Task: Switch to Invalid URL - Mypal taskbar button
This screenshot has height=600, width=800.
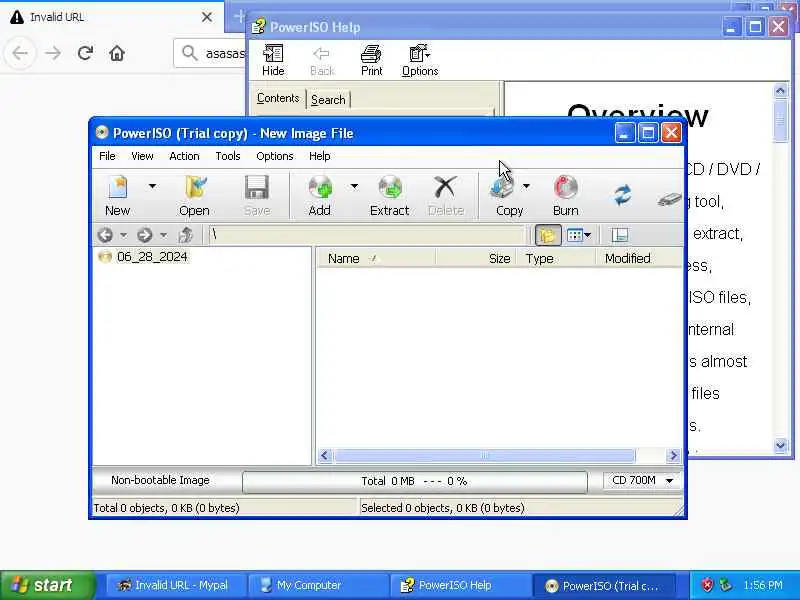Action: (x=176, y=585)
